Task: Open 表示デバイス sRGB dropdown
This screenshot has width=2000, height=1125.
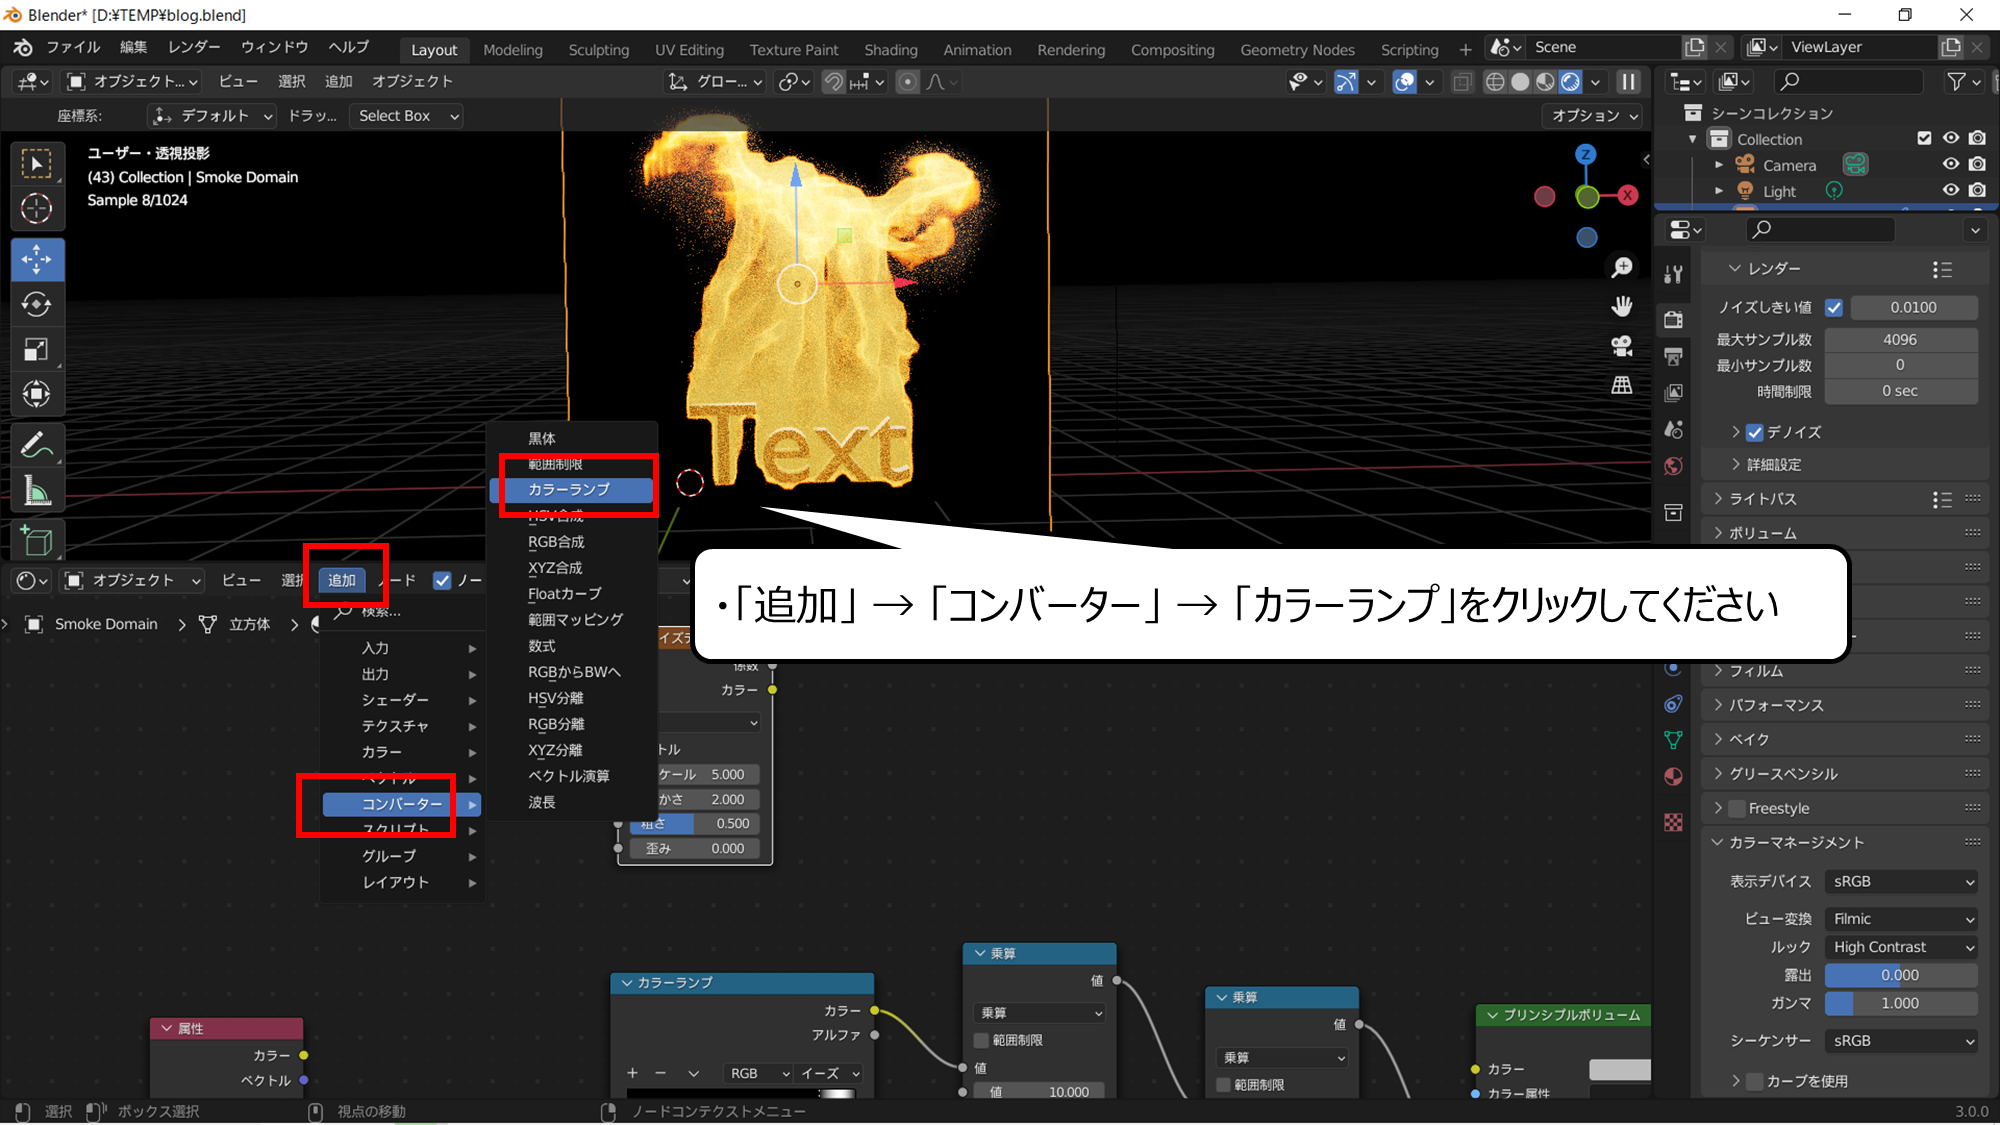Action: (1901, 882)
